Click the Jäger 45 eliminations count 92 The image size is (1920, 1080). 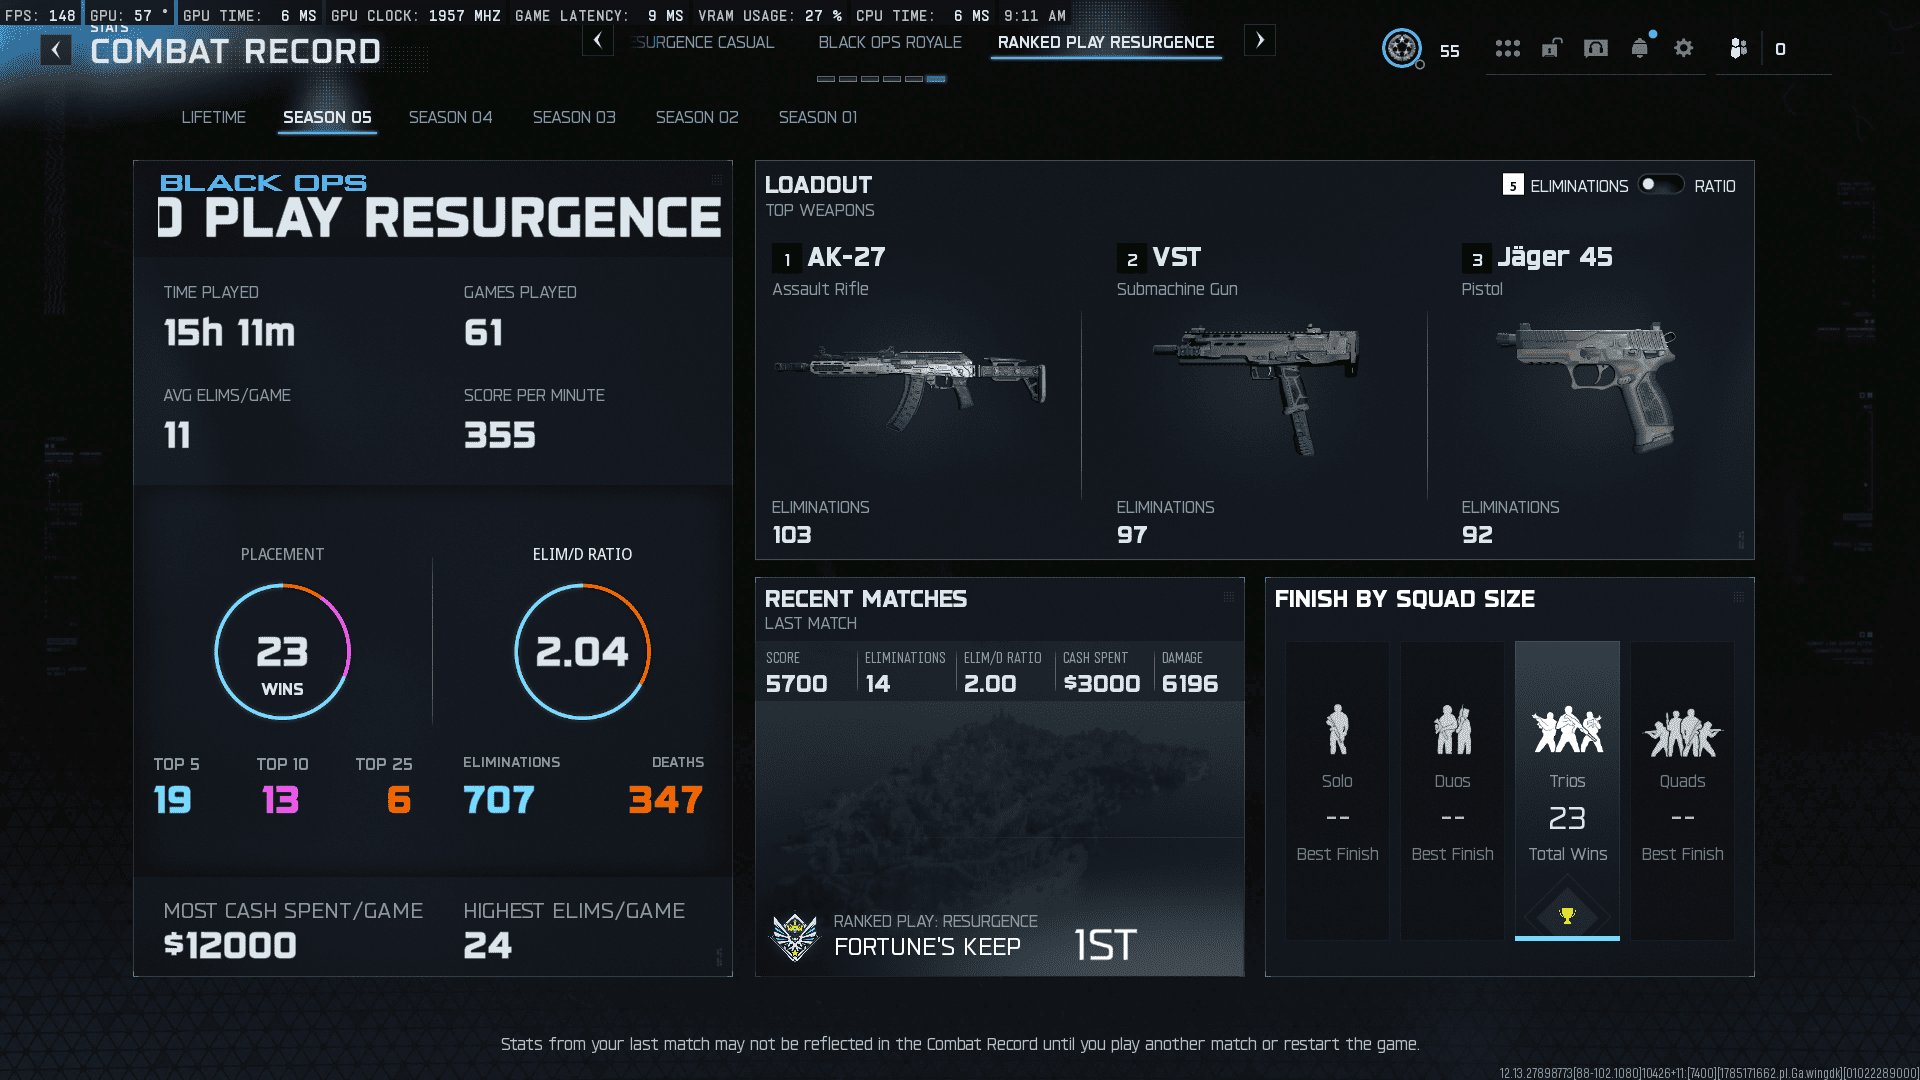click(1477, 534)
